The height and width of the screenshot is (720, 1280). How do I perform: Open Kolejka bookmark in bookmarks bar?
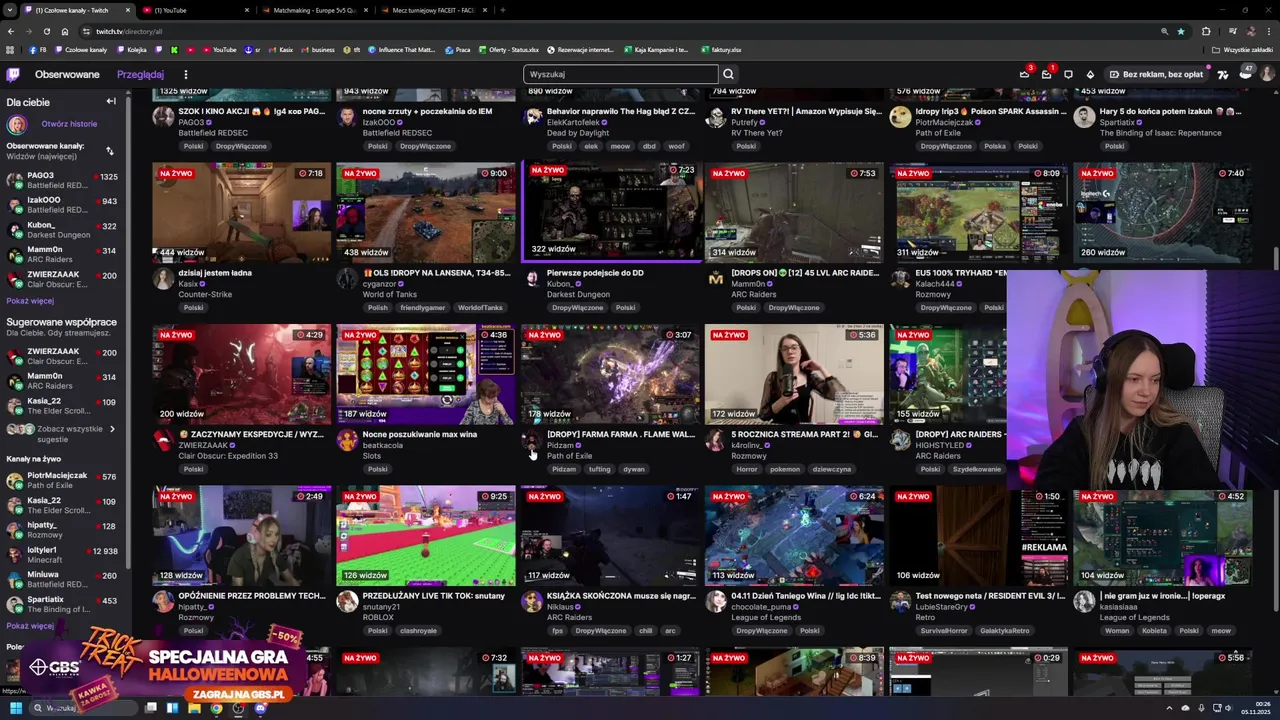tap(132, 49)
